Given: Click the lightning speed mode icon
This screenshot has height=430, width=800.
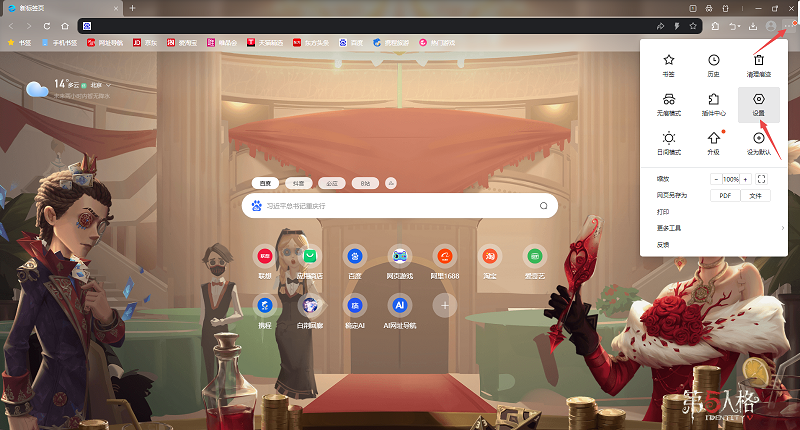Looking at the screenshot, I should (x=677, y=26).
